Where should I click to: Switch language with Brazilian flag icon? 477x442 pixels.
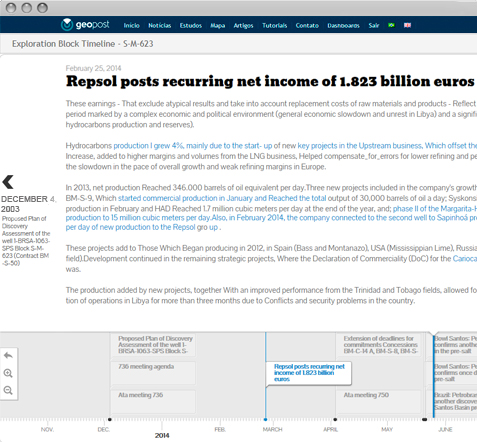[x=391, y=25]
